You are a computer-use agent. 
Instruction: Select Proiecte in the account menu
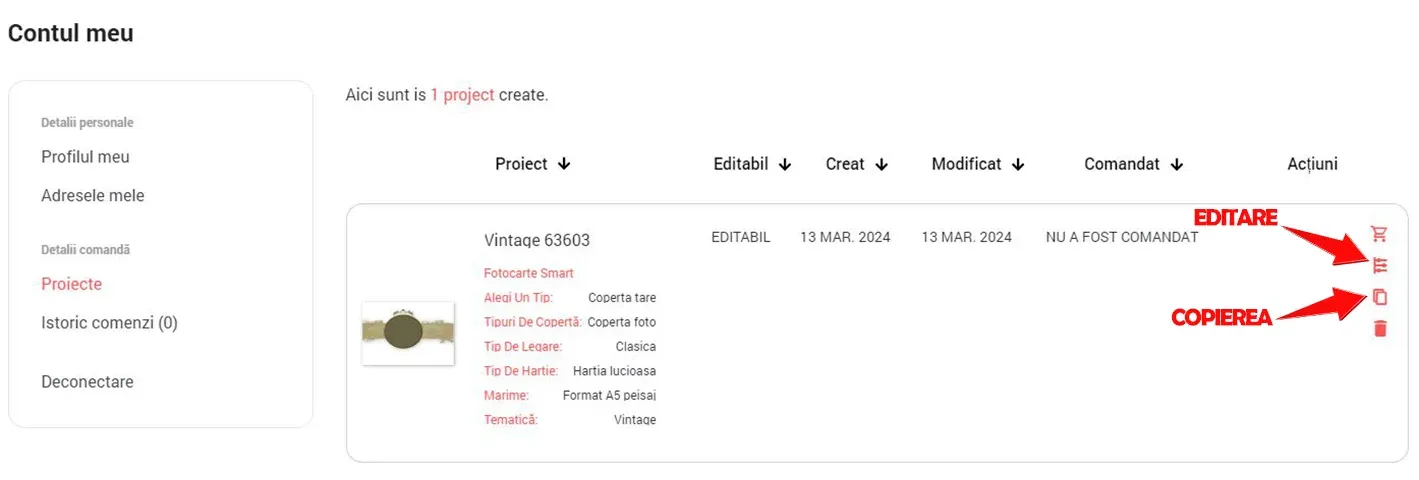pyautogui.click(x=71, y=284)
